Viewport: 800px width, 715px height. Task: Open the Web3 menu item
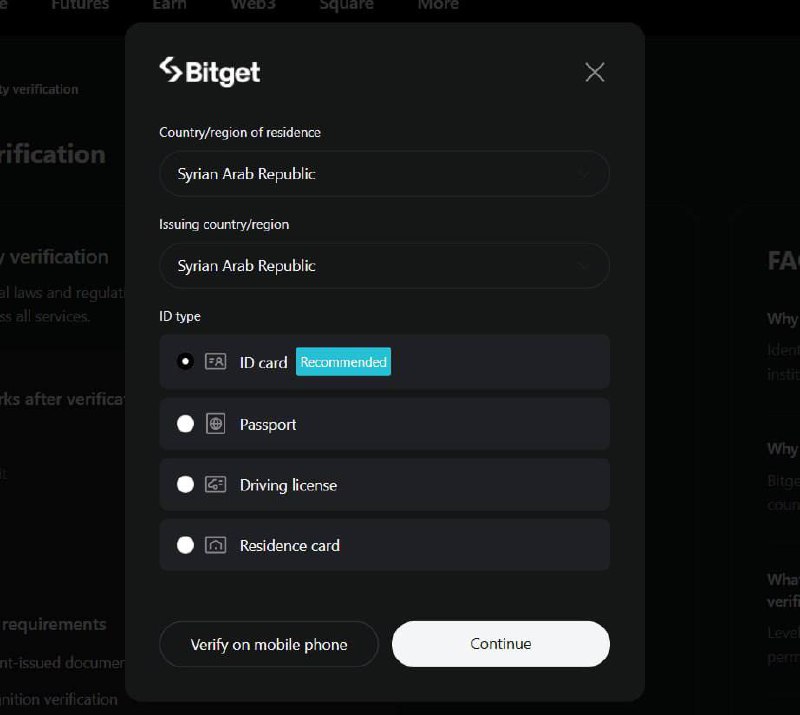253,5
